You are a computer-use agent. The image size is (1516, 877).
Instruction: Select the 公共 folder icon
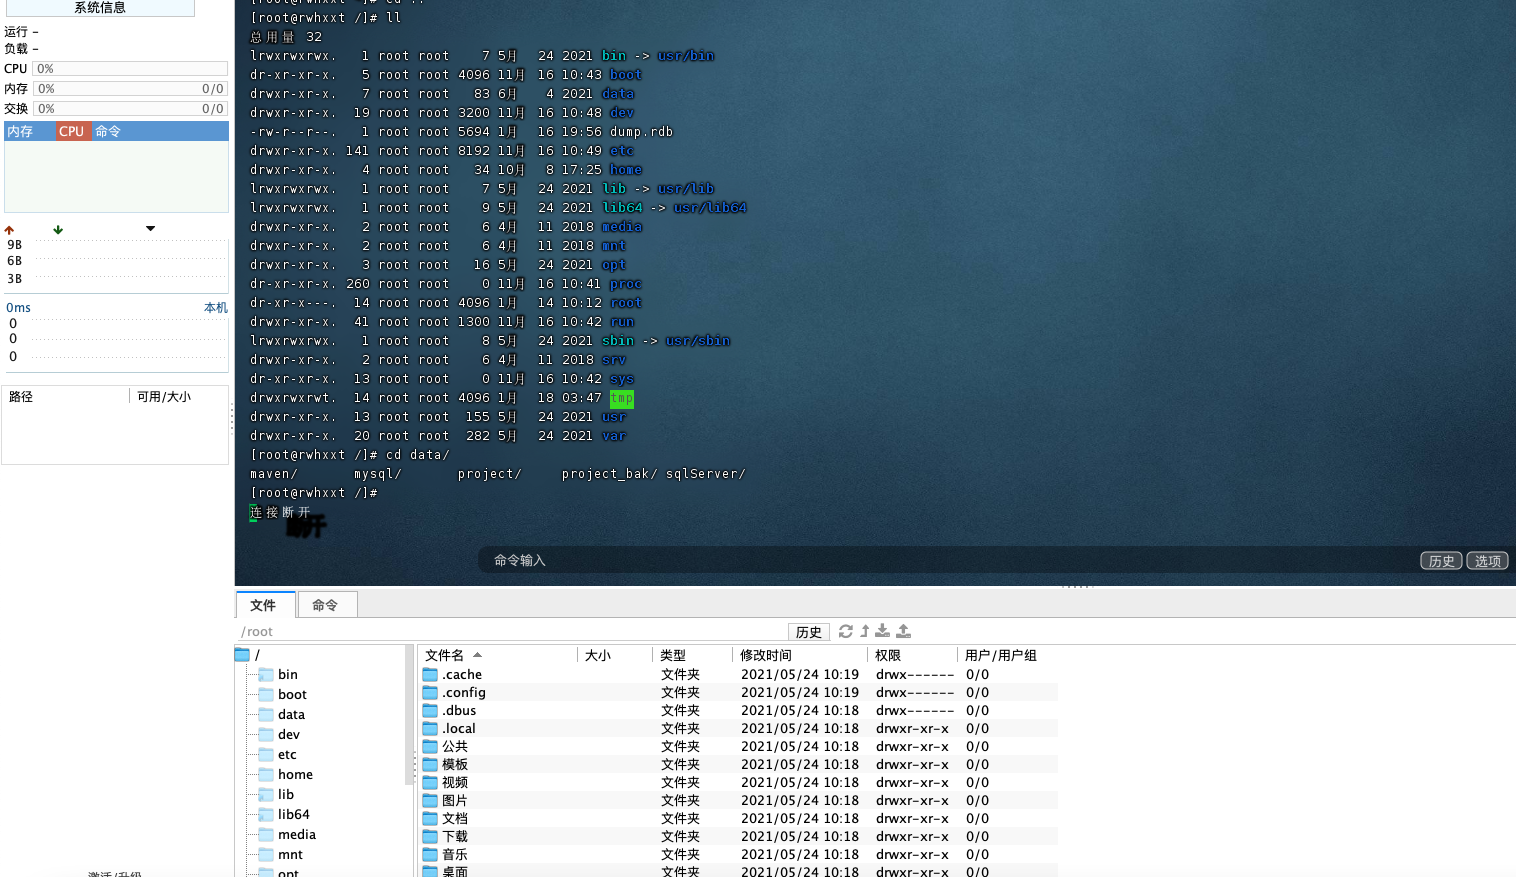point(430,747)
